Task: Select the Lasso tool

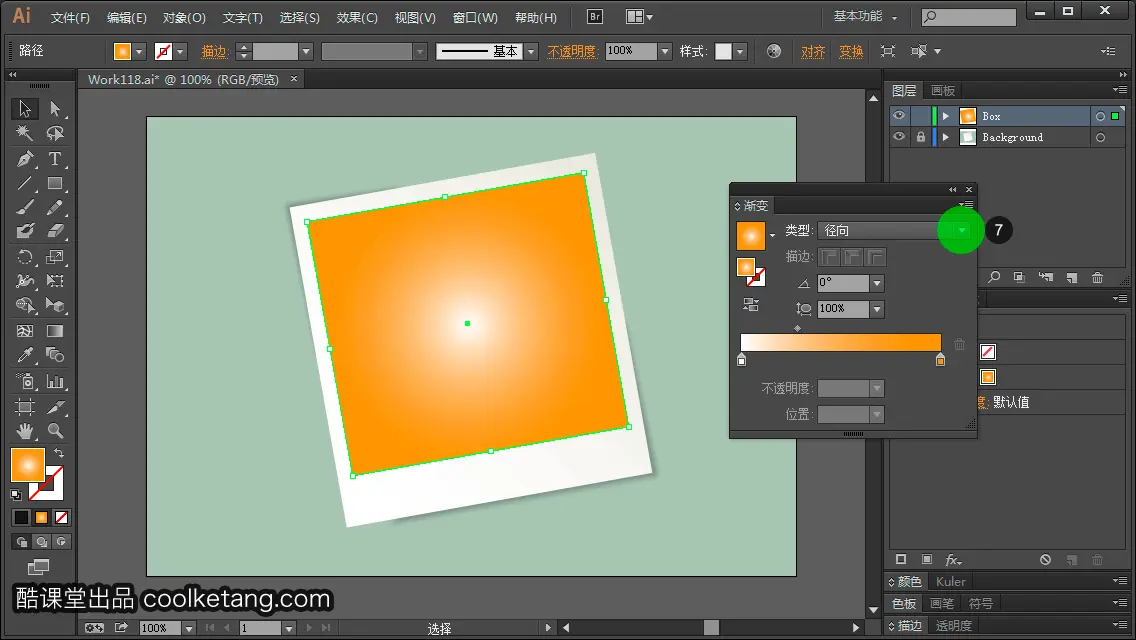Action: (55, 133)
